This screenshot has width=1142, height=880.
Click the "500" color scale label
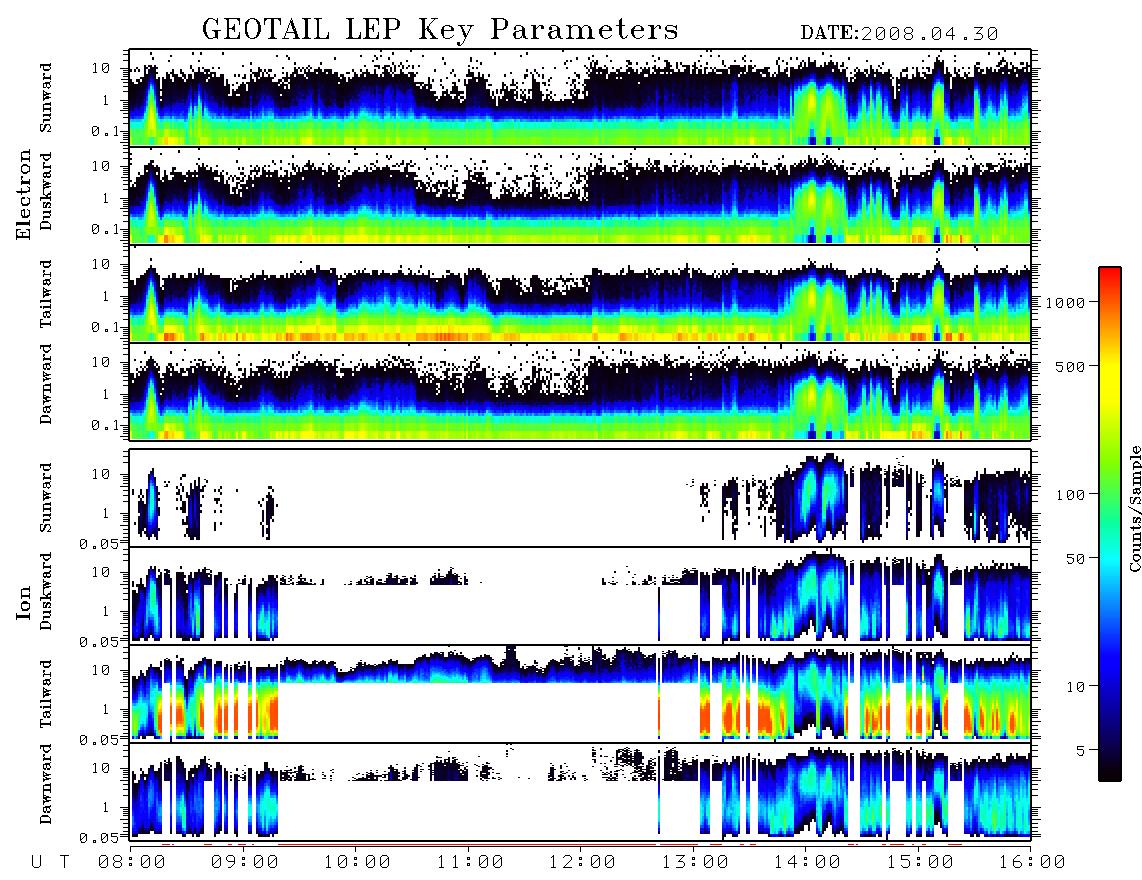point(1071,366)
